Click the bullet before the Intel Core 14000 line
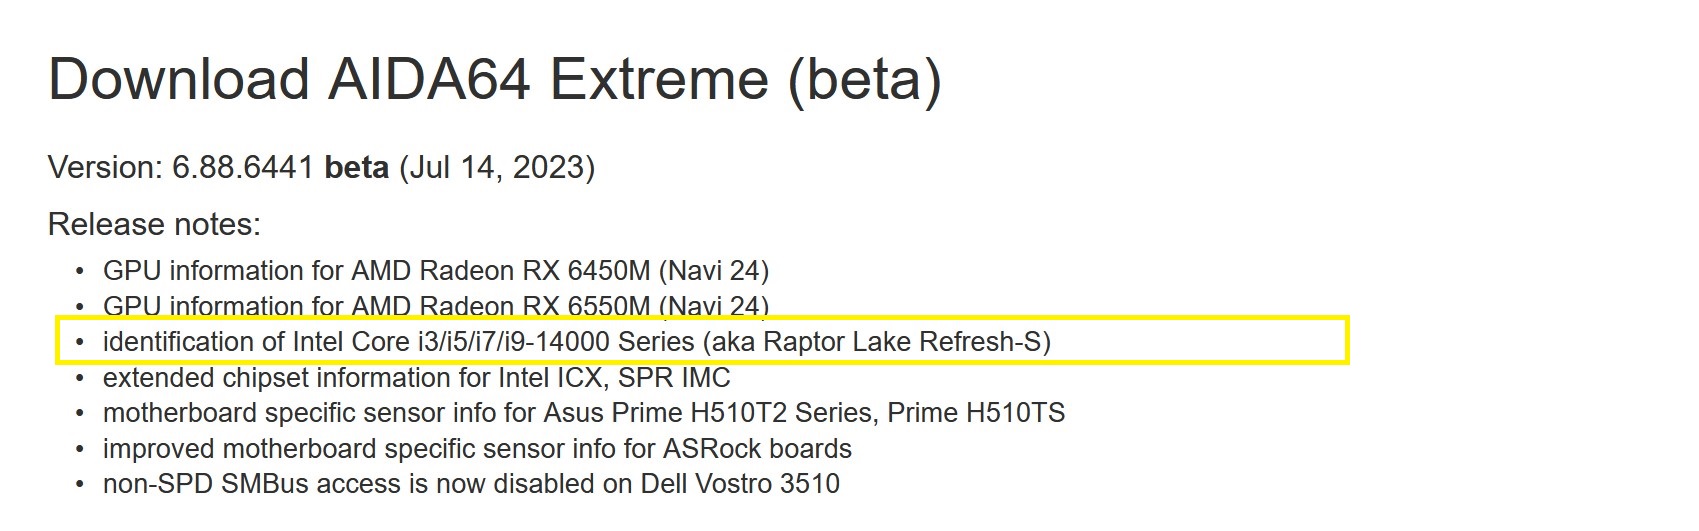The height and width of the screenshot is (531, 1699). 80,343
